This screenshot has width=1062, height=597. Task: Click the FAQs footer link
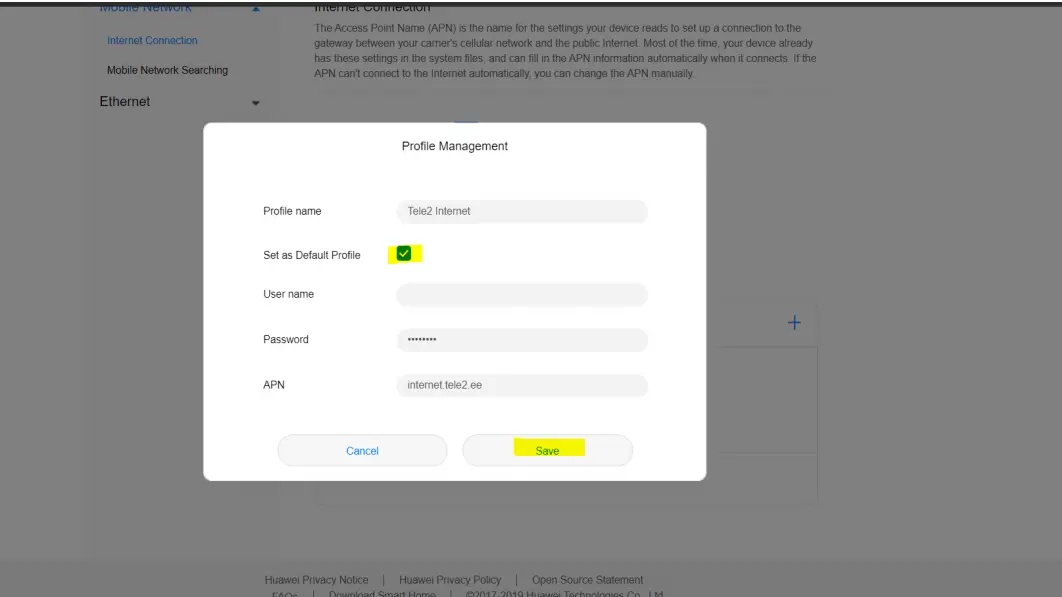[x=284, y=594]
